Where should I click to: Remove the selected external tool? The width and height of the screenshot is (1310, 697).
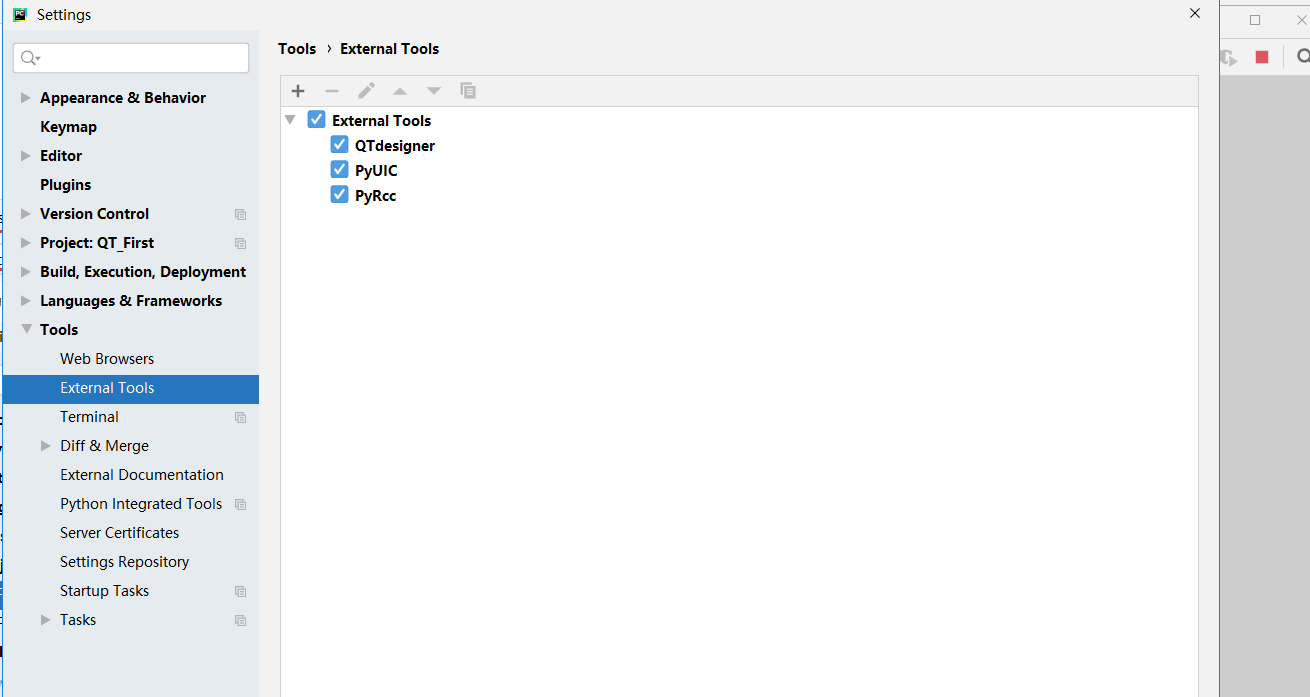click(x=332, y=91)
